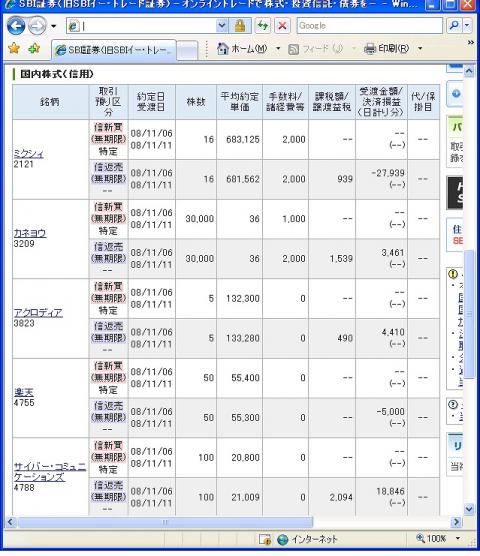The height and width of the screenshot is (556, 480).
Task: Click the browser Back arrow button
Action: [x=16, y=26]
